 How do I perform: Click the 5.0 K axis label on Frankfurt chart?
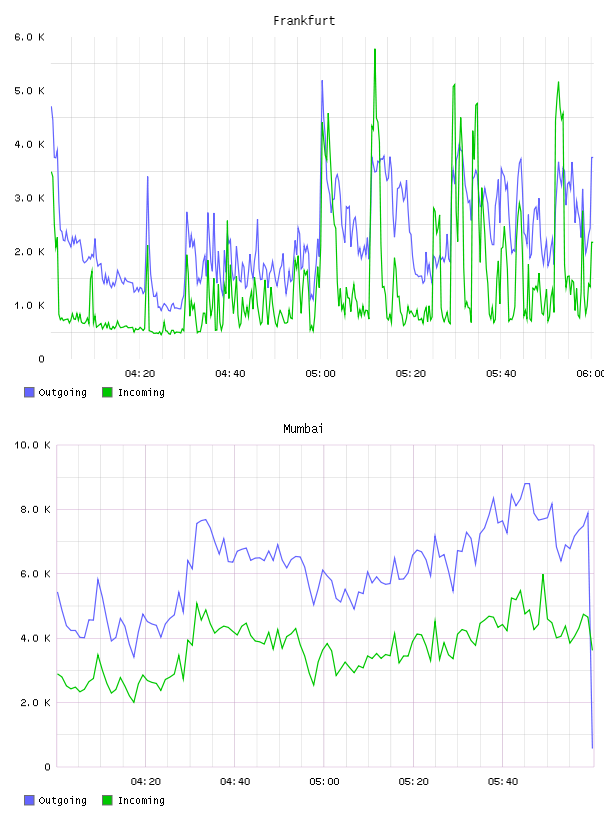29,91
